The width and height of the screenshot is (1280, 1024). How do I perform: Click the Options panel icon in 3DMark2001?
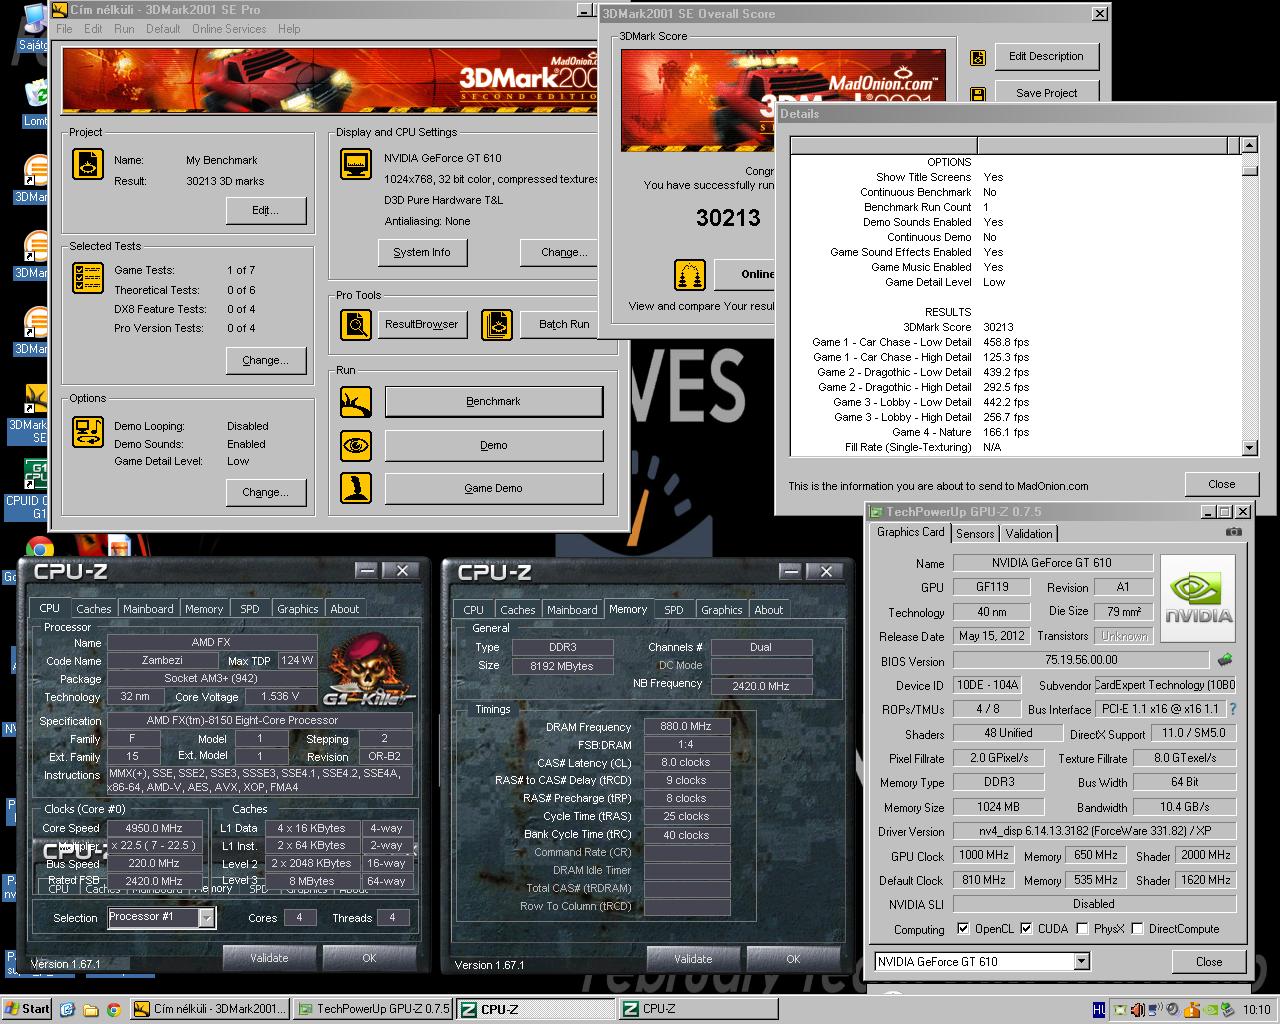[x=88, y=432]
